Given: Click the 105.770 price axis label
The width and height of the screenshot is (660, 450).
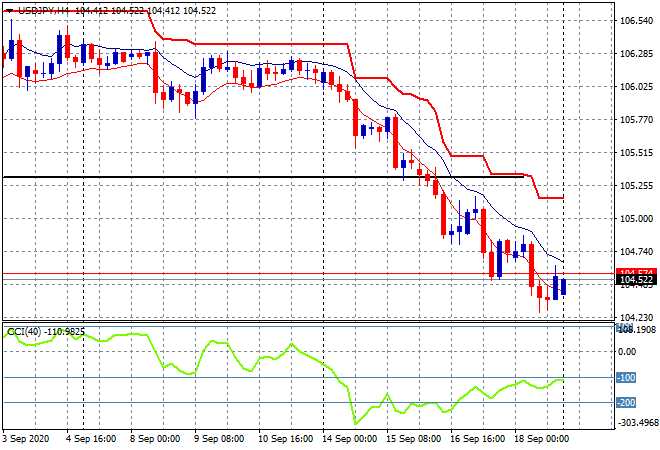Looking at the screenshot, I should coord(636,120).
